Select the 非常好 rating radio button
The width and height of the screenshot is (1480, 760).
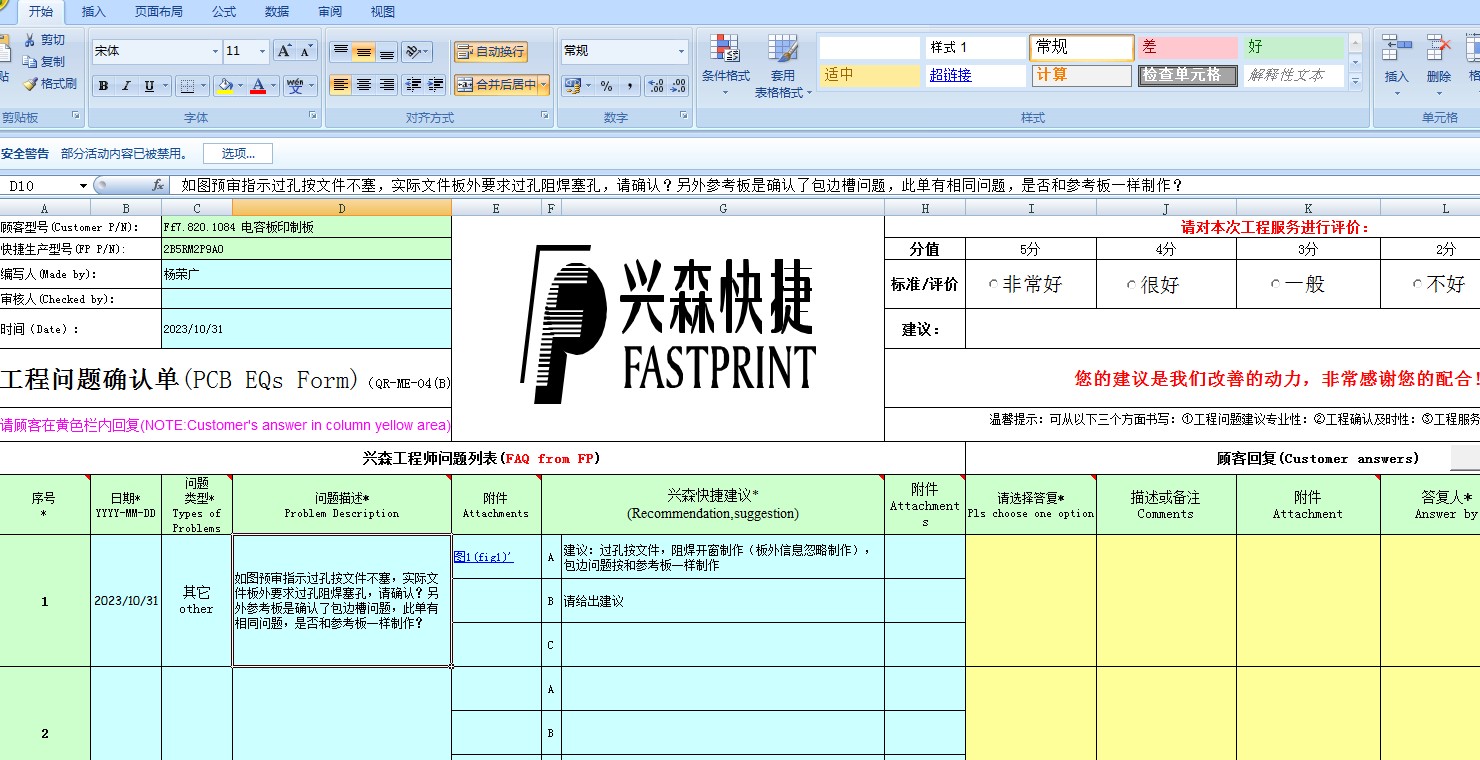pyautogui.click(x=993, y=284)
